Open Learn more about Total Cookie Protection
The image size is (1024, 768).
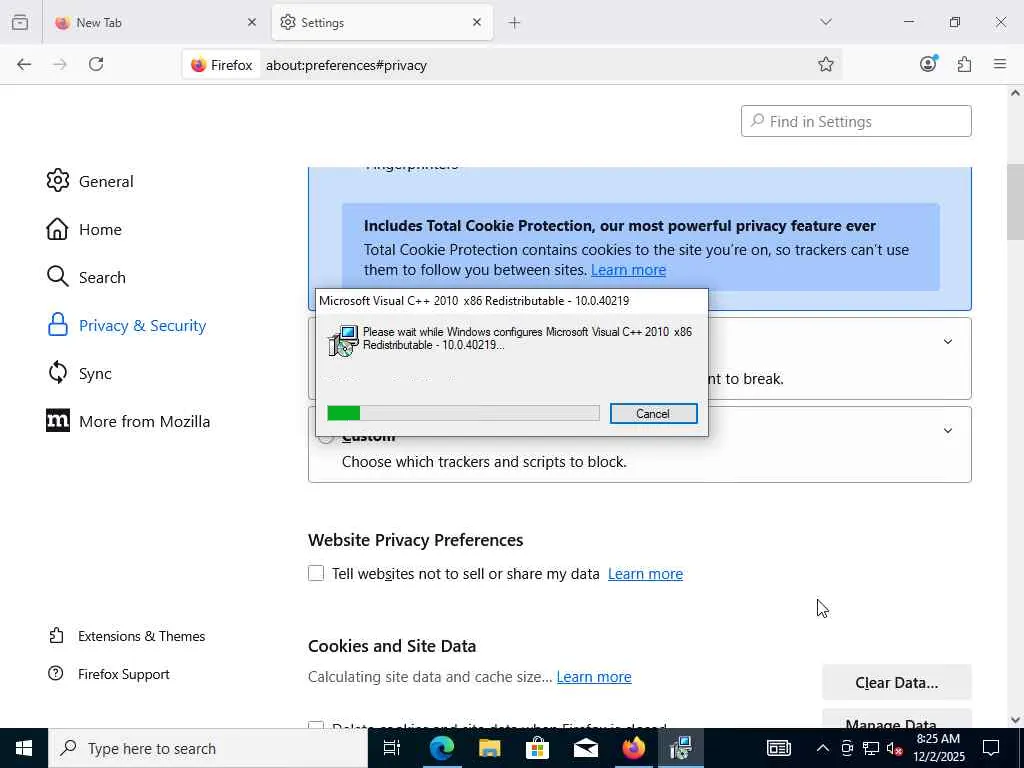click(x=628, y=270)
